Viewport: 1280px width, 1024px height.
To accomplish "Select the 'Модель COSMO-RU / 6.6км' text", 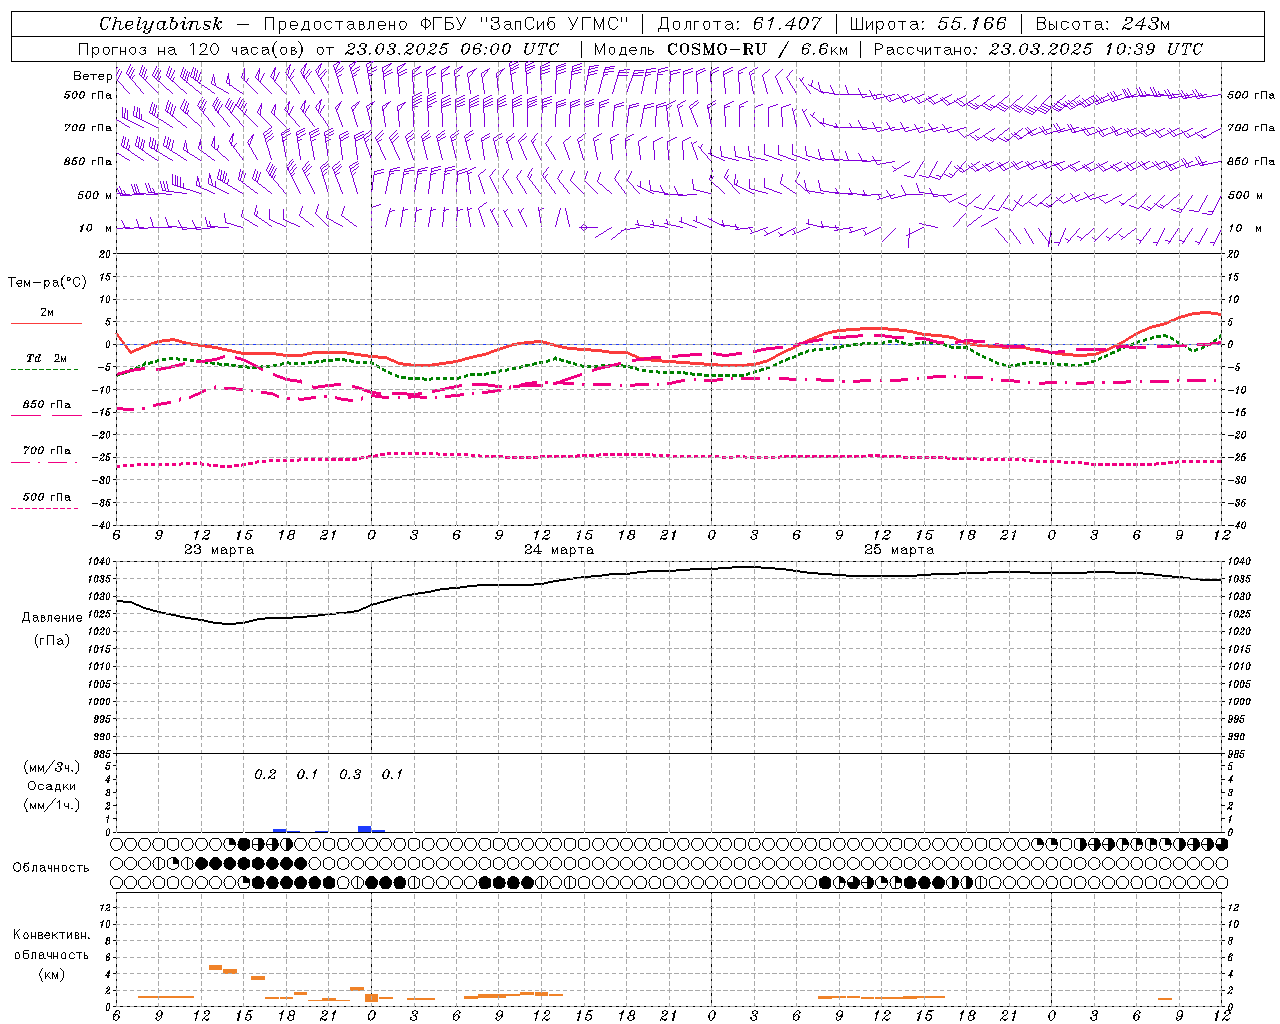I will tap(720, 49).
